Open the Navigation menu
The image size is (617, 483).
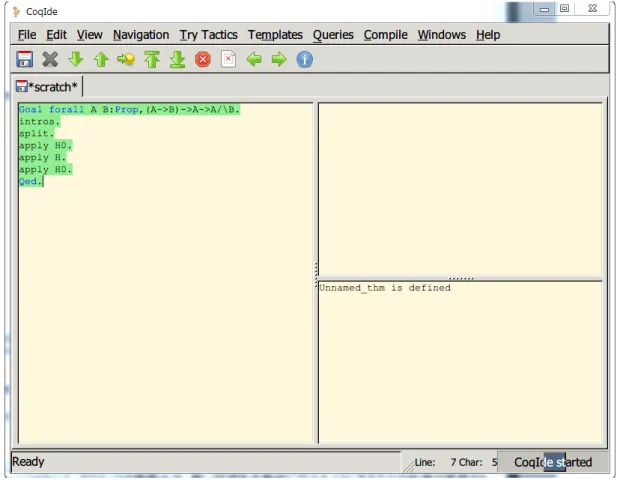point(141,35)
